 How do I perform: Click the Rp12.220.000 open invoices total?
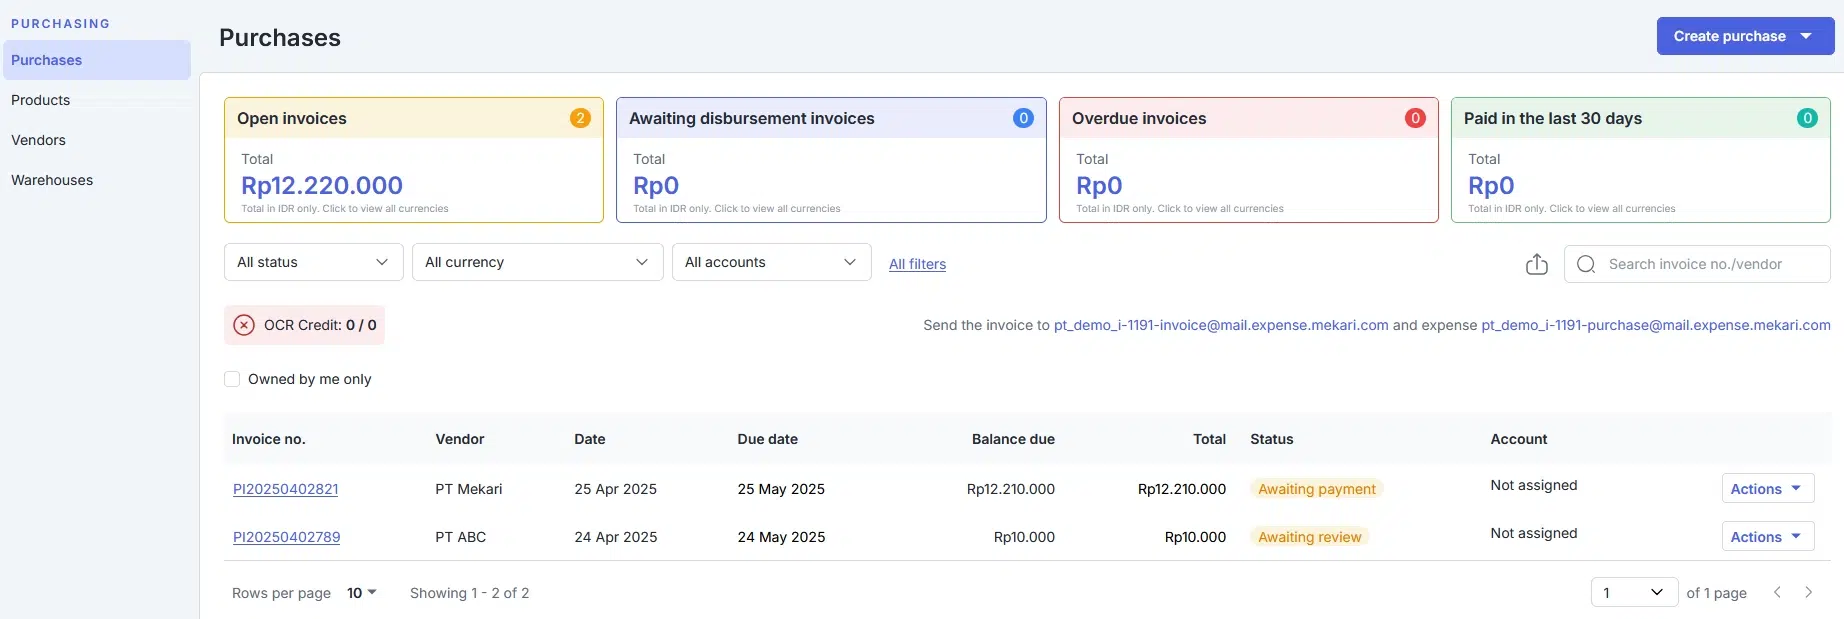click(x=322, y=185)
